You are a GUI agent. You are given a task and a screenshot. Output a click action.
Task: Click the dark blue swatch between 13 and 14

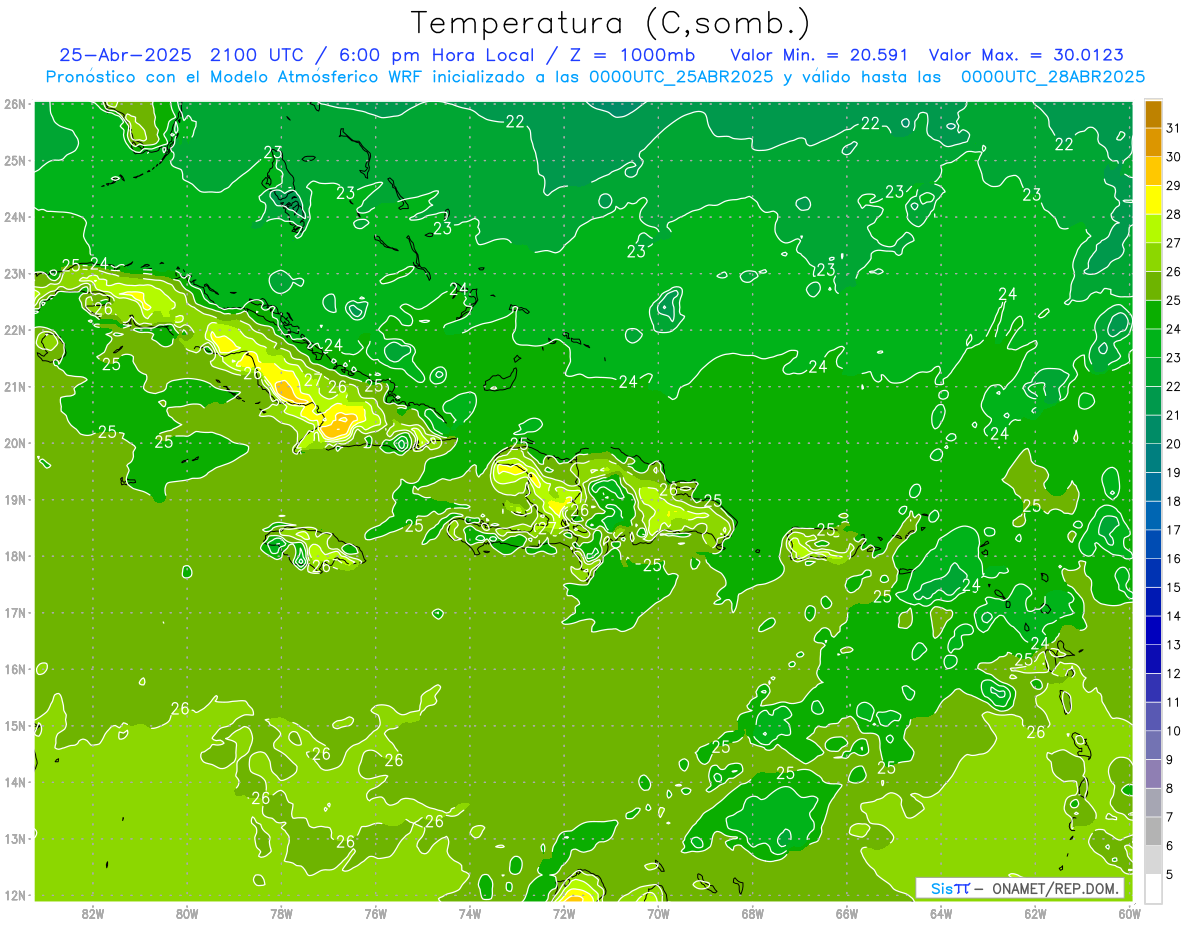1153,630
